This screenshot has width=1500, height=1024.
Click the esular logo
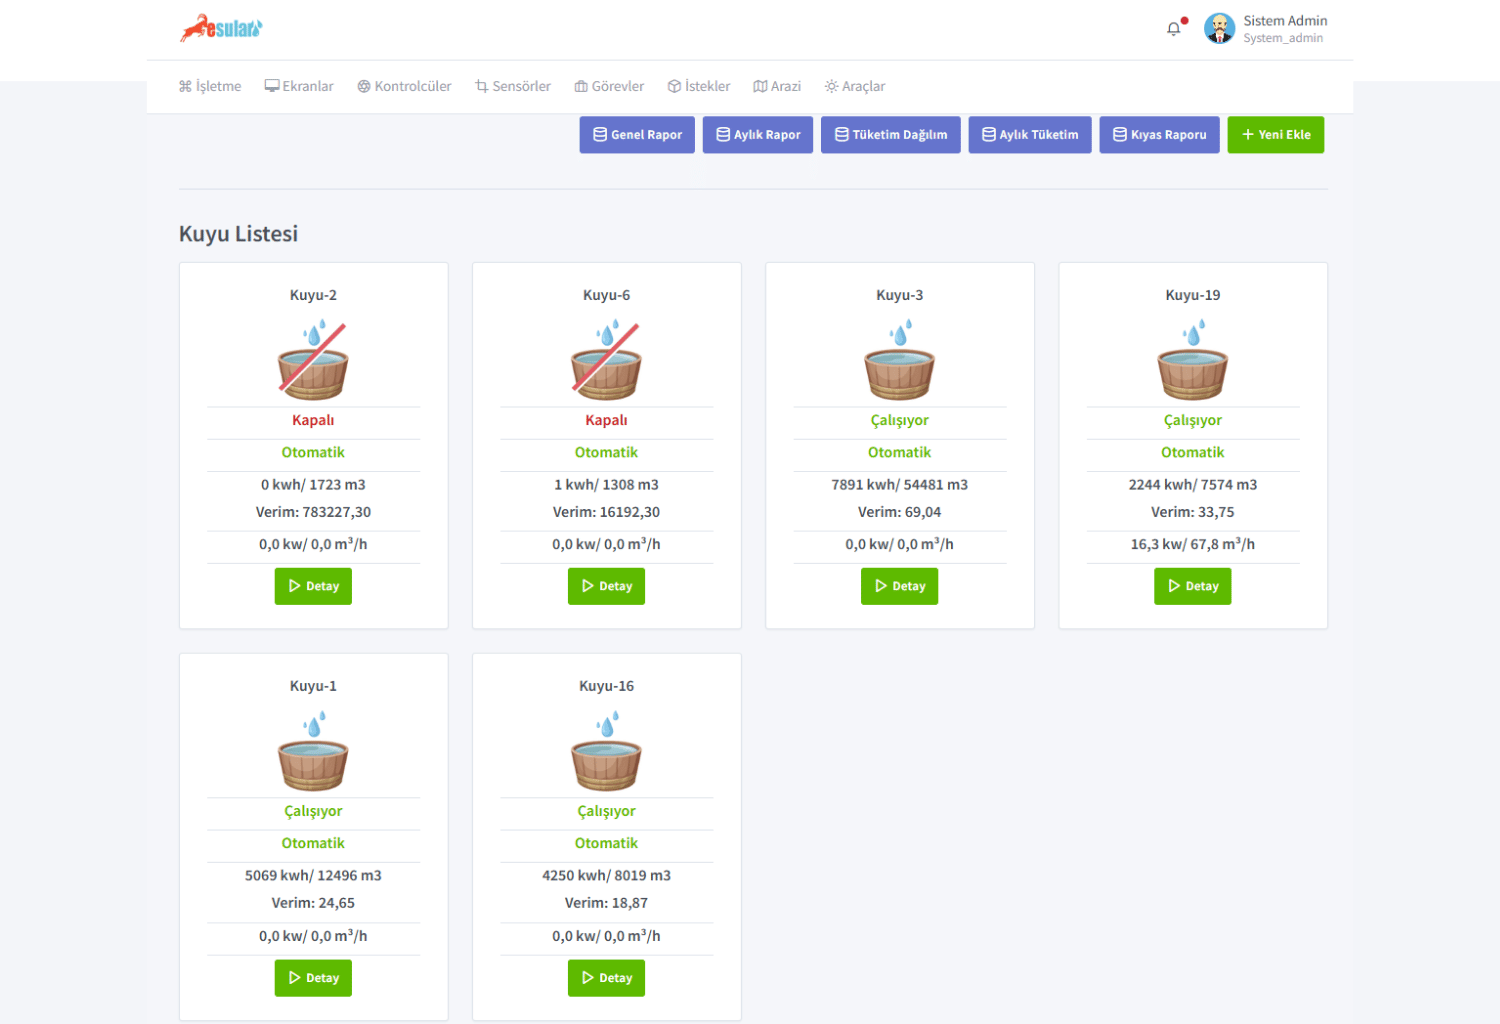pos(221,28)
